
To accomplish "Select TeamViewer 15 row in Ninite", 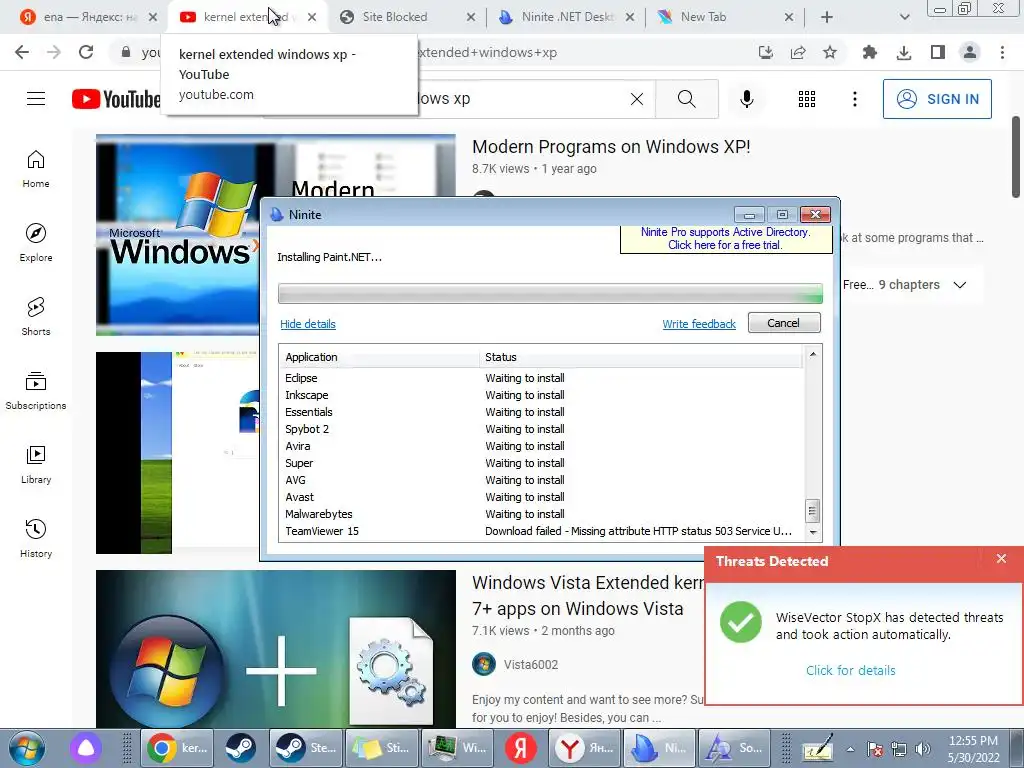I will (x=540, y=531).
